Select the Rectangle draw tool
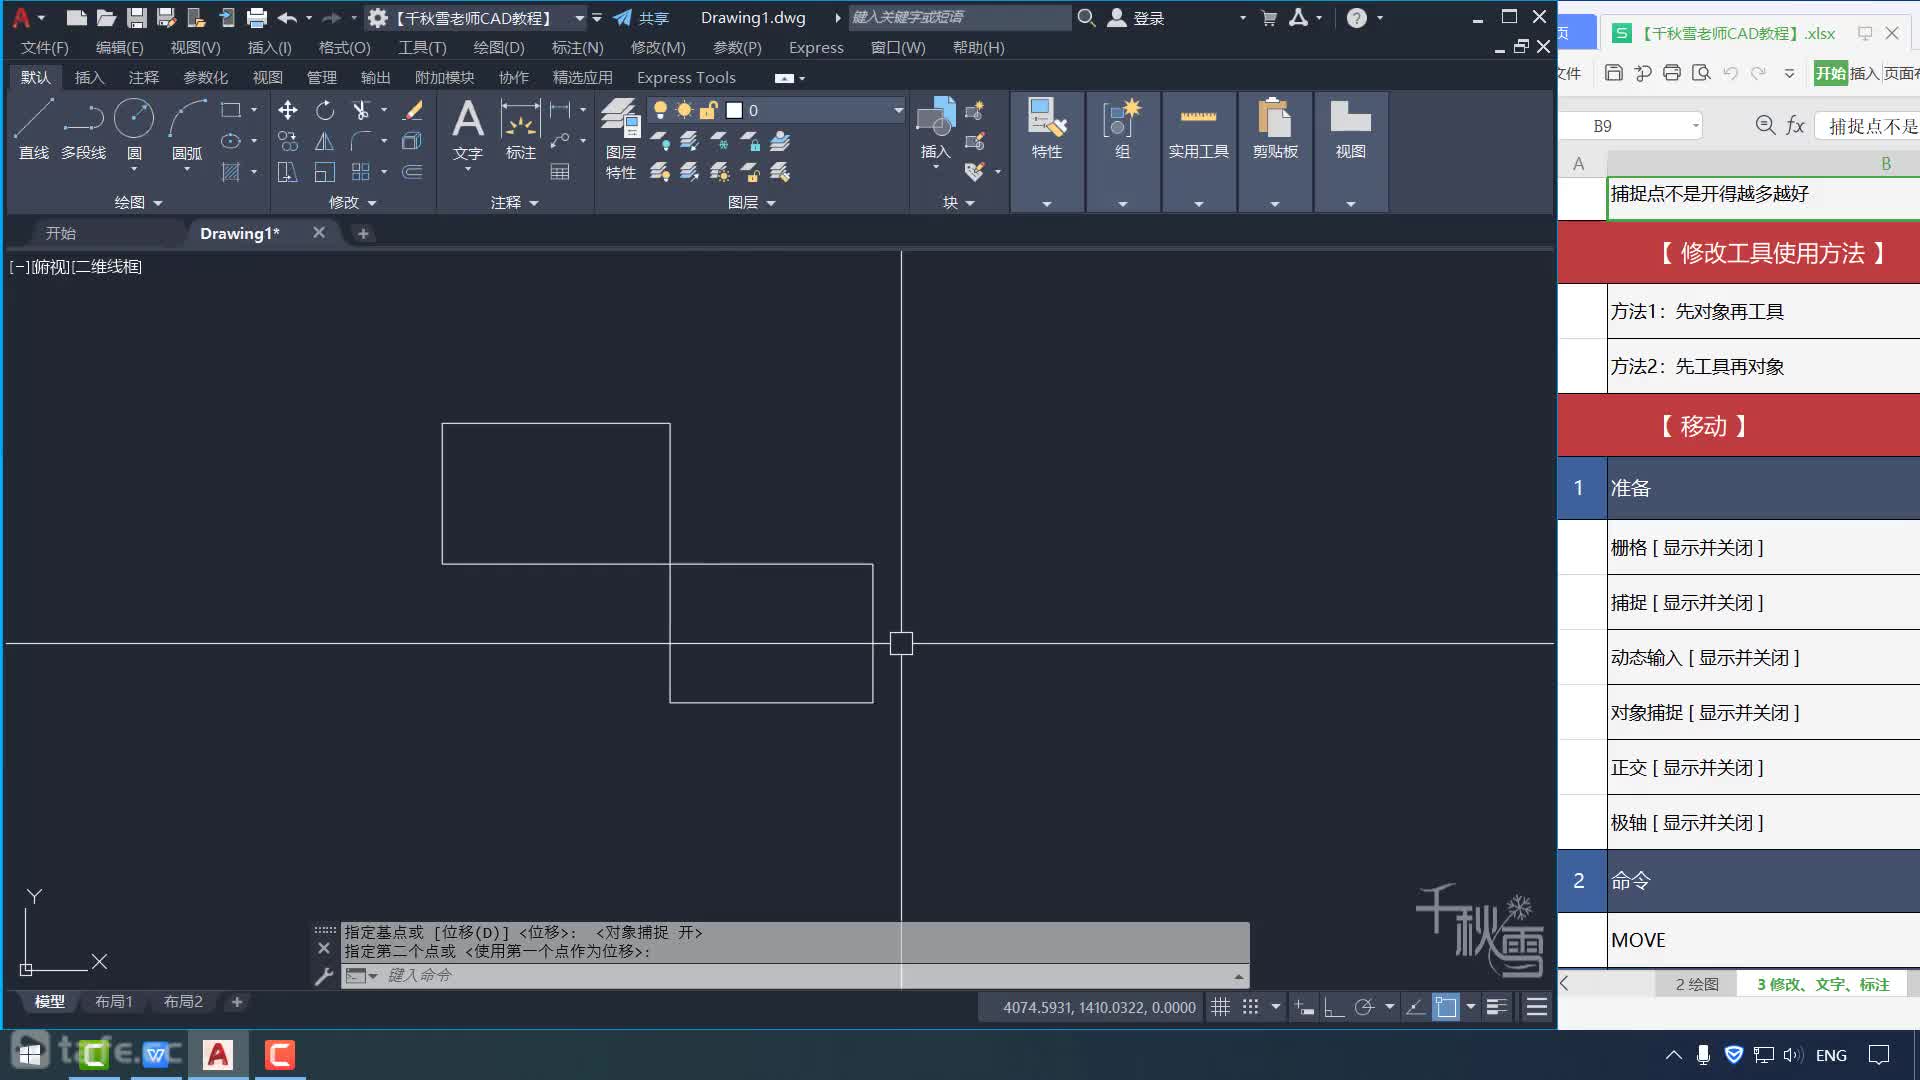This screenshot has height=1080, width=1920. pos(231,110)
